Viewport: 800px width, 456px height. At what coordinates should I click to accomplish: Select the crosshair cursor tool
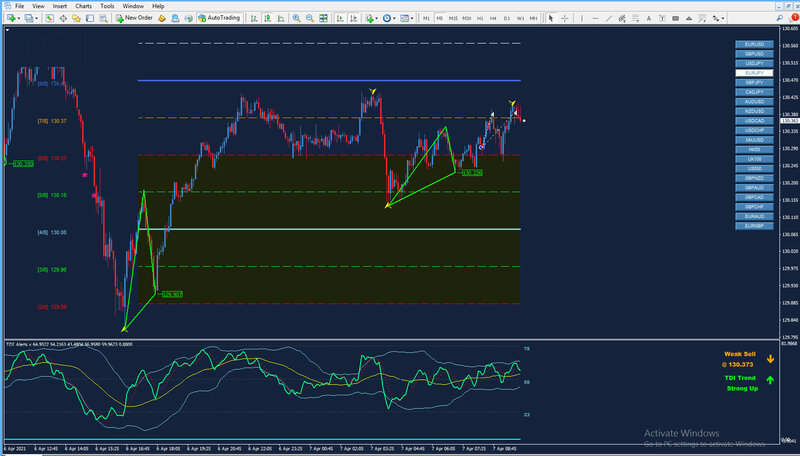click(x=565, y=18)
